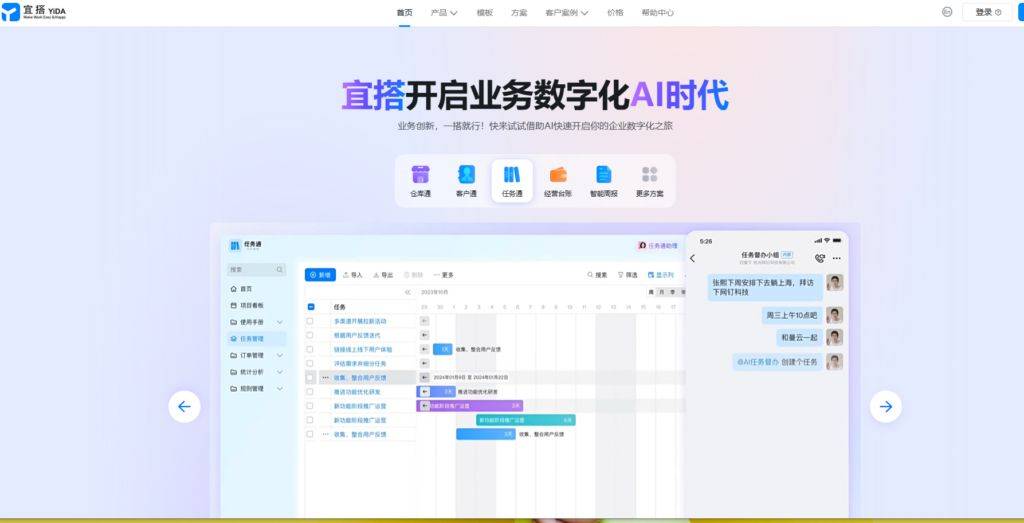Go to next slide with right arrow
Viewport: 1024px width, 523px height.
tap(885, 406)
